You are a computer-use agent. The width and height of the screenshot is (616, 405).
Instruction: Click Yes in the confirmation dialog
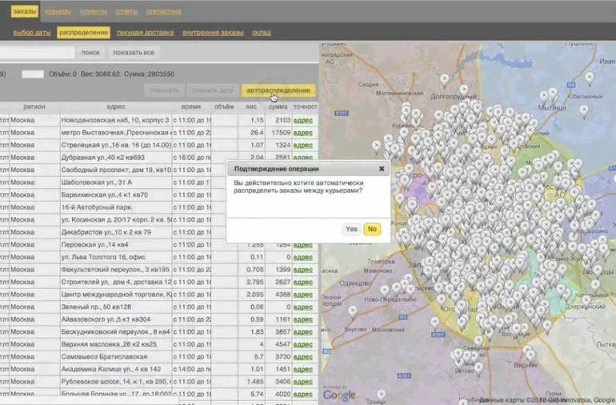(351, 229)
